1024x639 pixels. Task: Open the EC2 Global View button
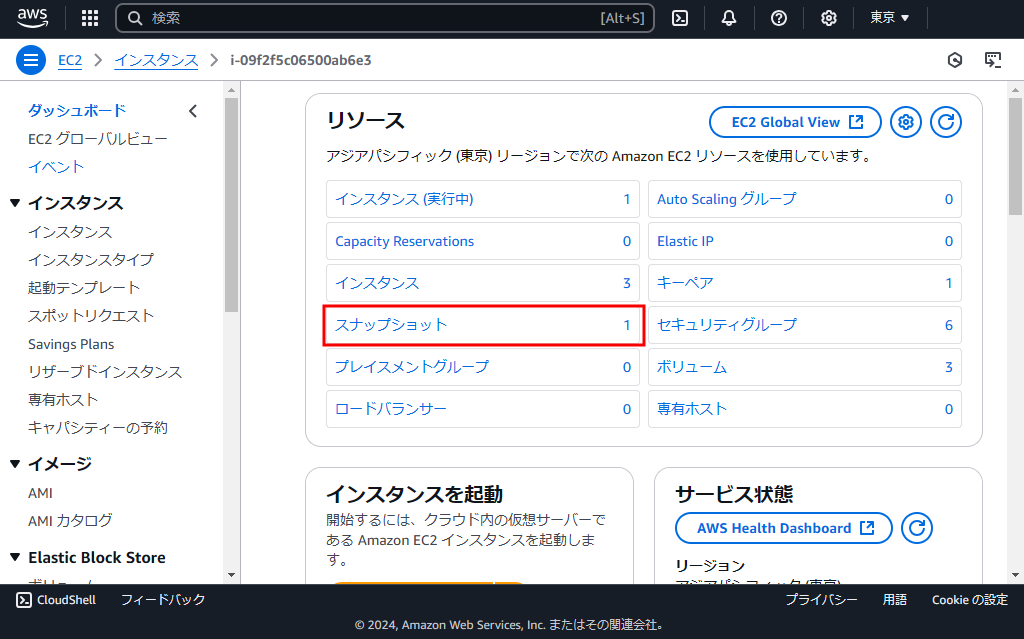795,122
